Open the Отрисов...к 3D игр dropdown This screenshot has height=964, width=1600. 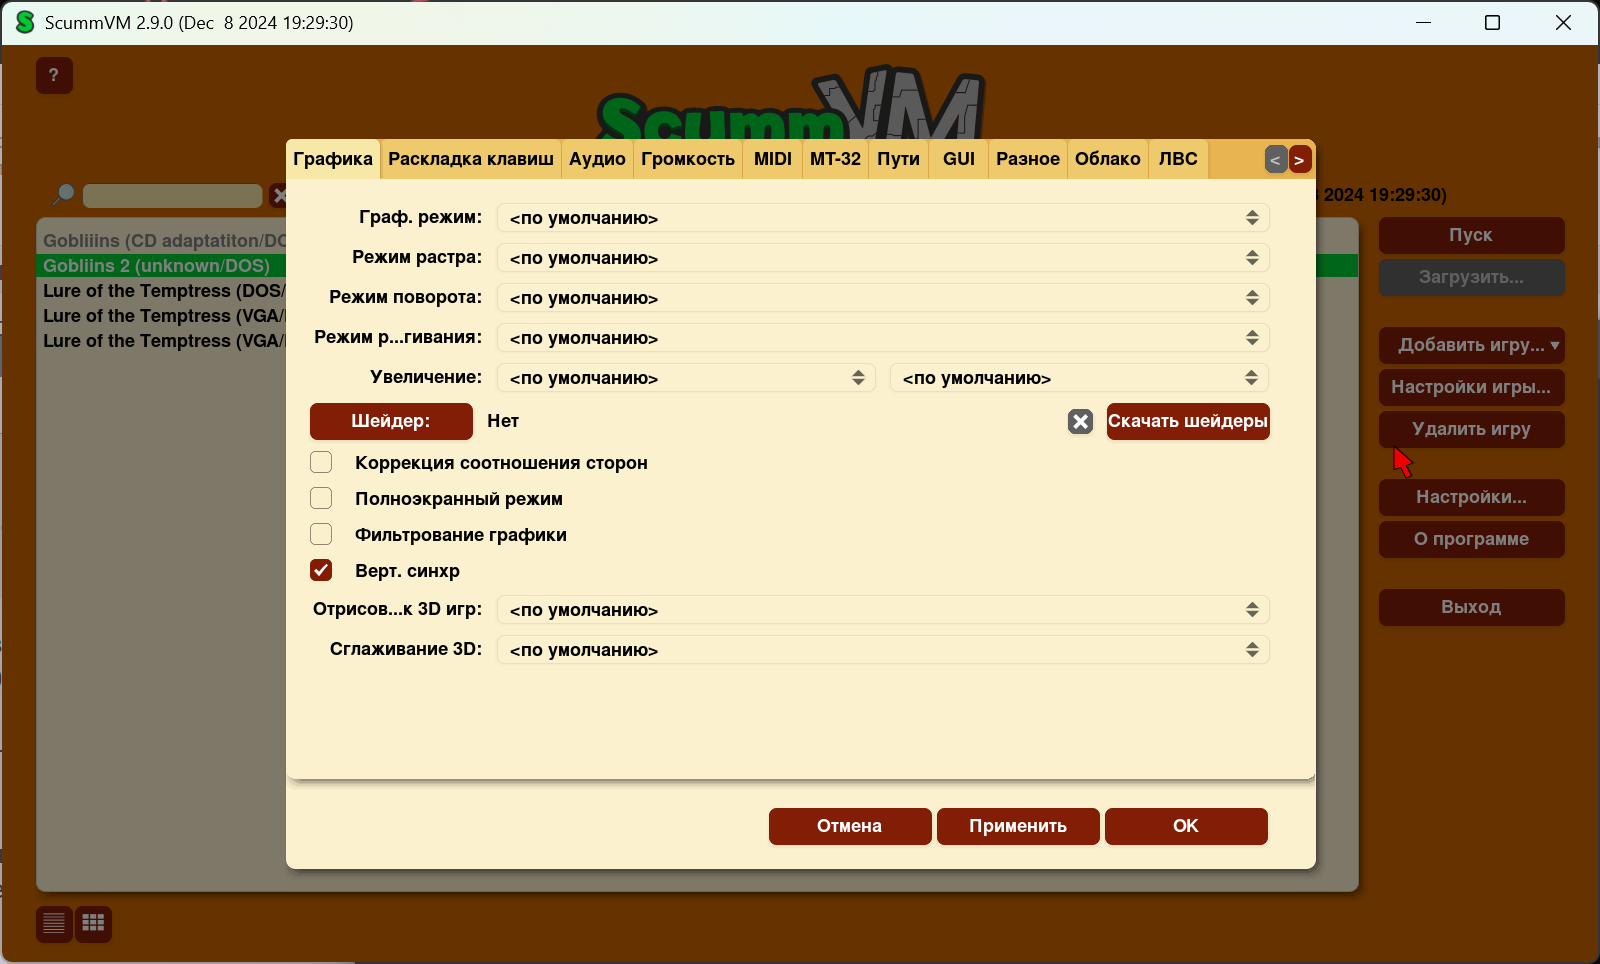(x=883, y=610)
